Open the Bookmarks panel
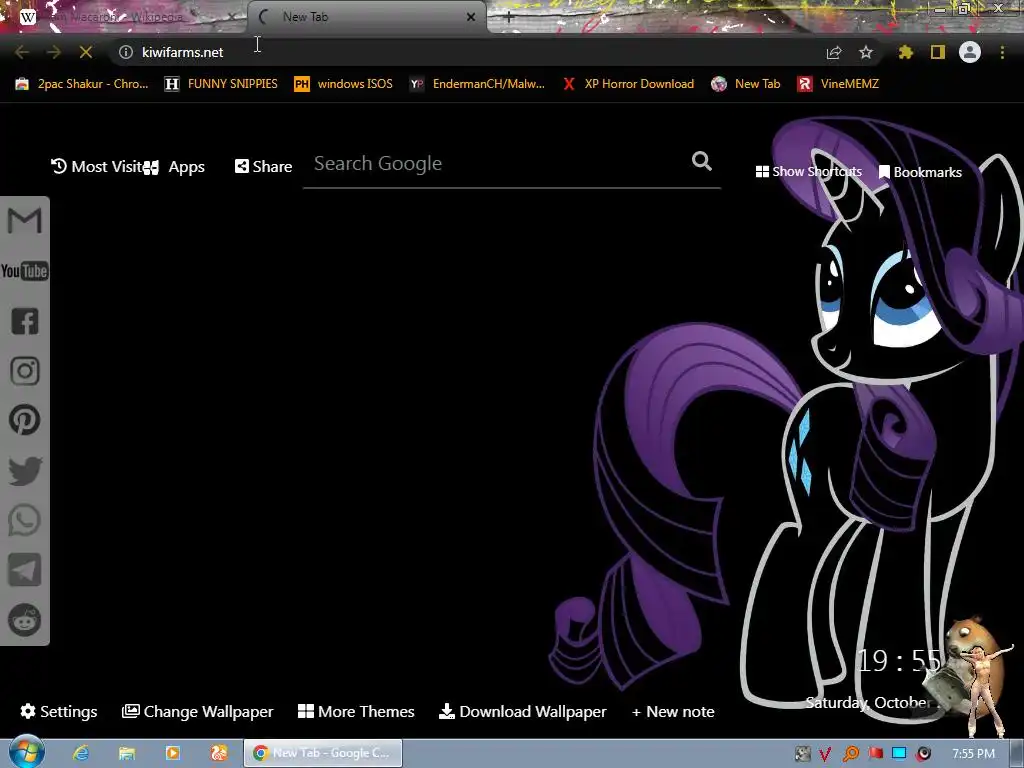The height and width of the screenshot is (768, 1024). tap(920, 172)
